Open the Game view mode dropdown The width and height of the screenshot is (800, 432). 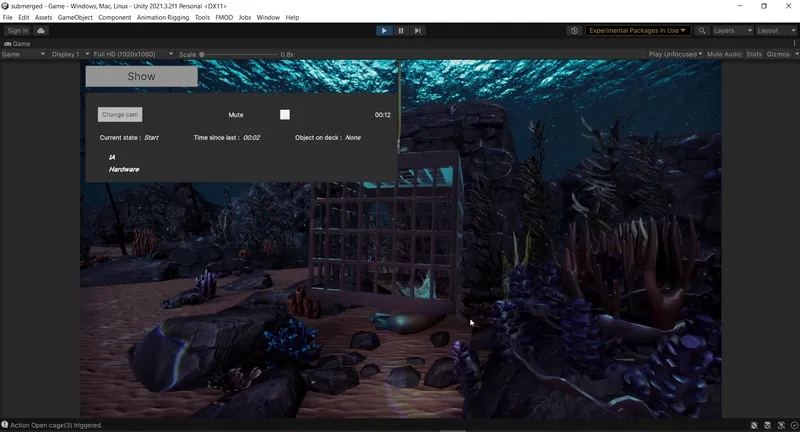click(23, 54)
